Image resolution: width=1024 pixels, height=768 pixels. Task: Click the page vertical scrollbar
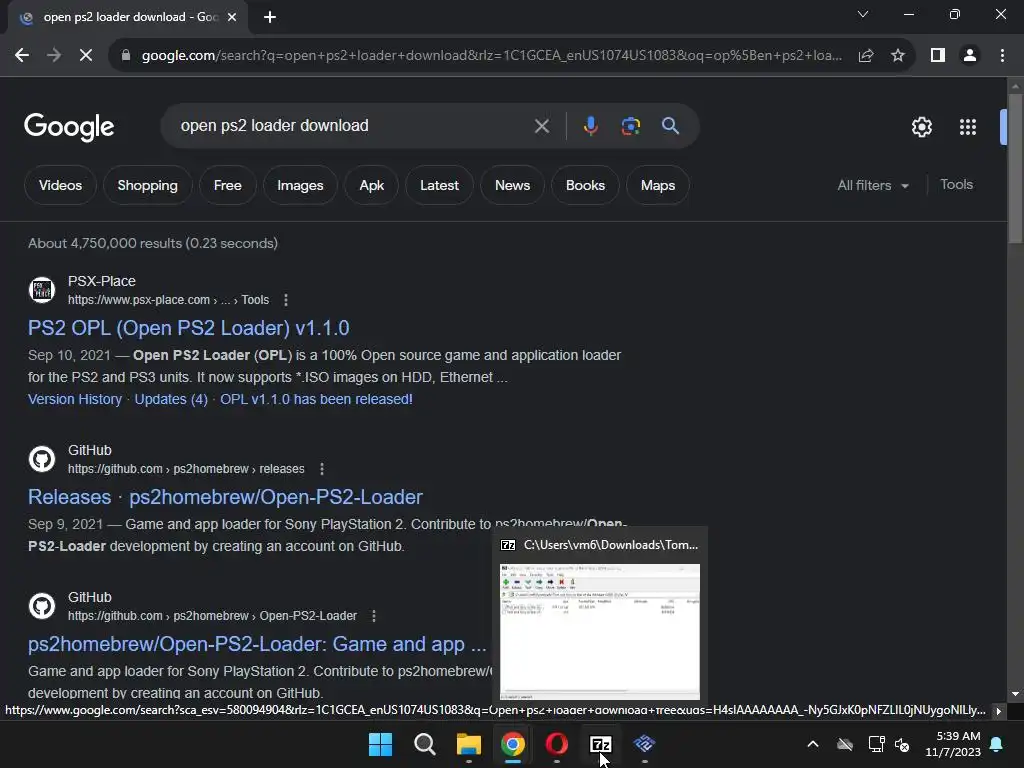pos(1015,168)
